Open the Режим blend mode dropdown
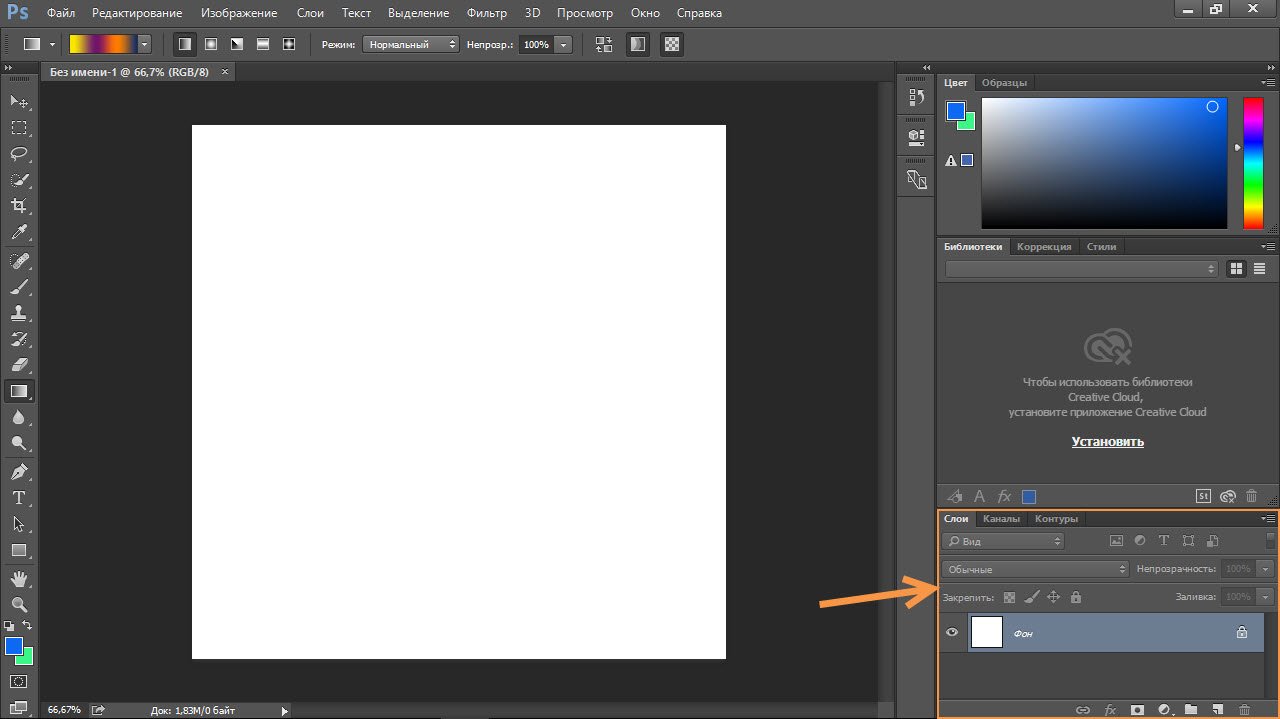 click(410, 45)
